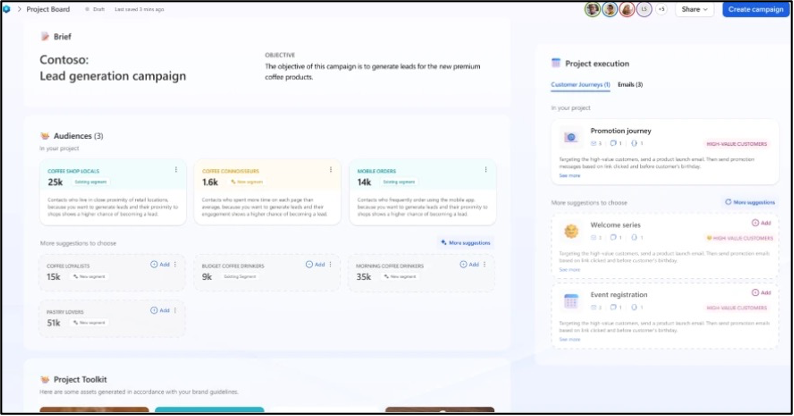Open the teal Project Toolkit asset thumbnail

coord(209,409)
